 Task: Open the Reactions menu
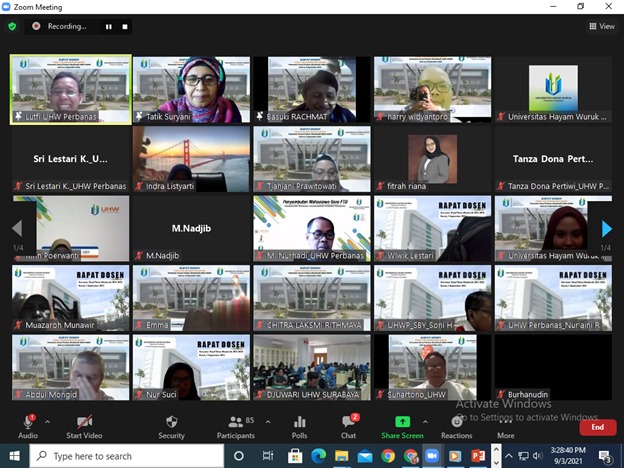pos(456,427)
